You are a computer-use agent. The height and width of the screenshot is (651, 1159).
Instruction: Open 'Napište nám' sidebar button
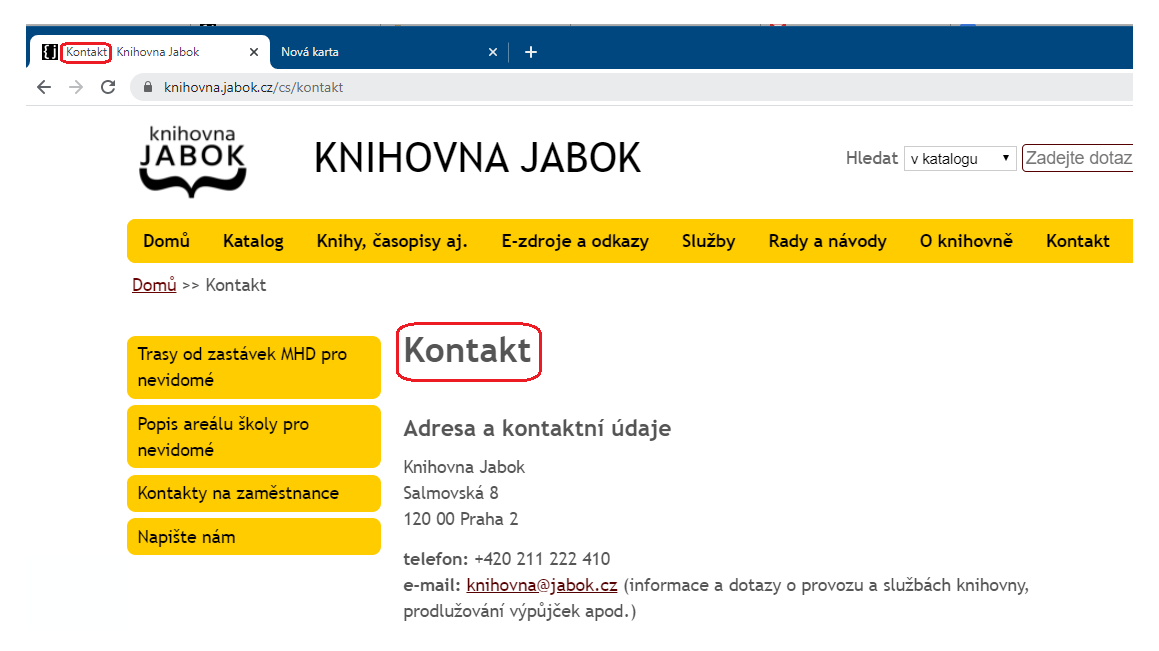[x=254, y=537]
